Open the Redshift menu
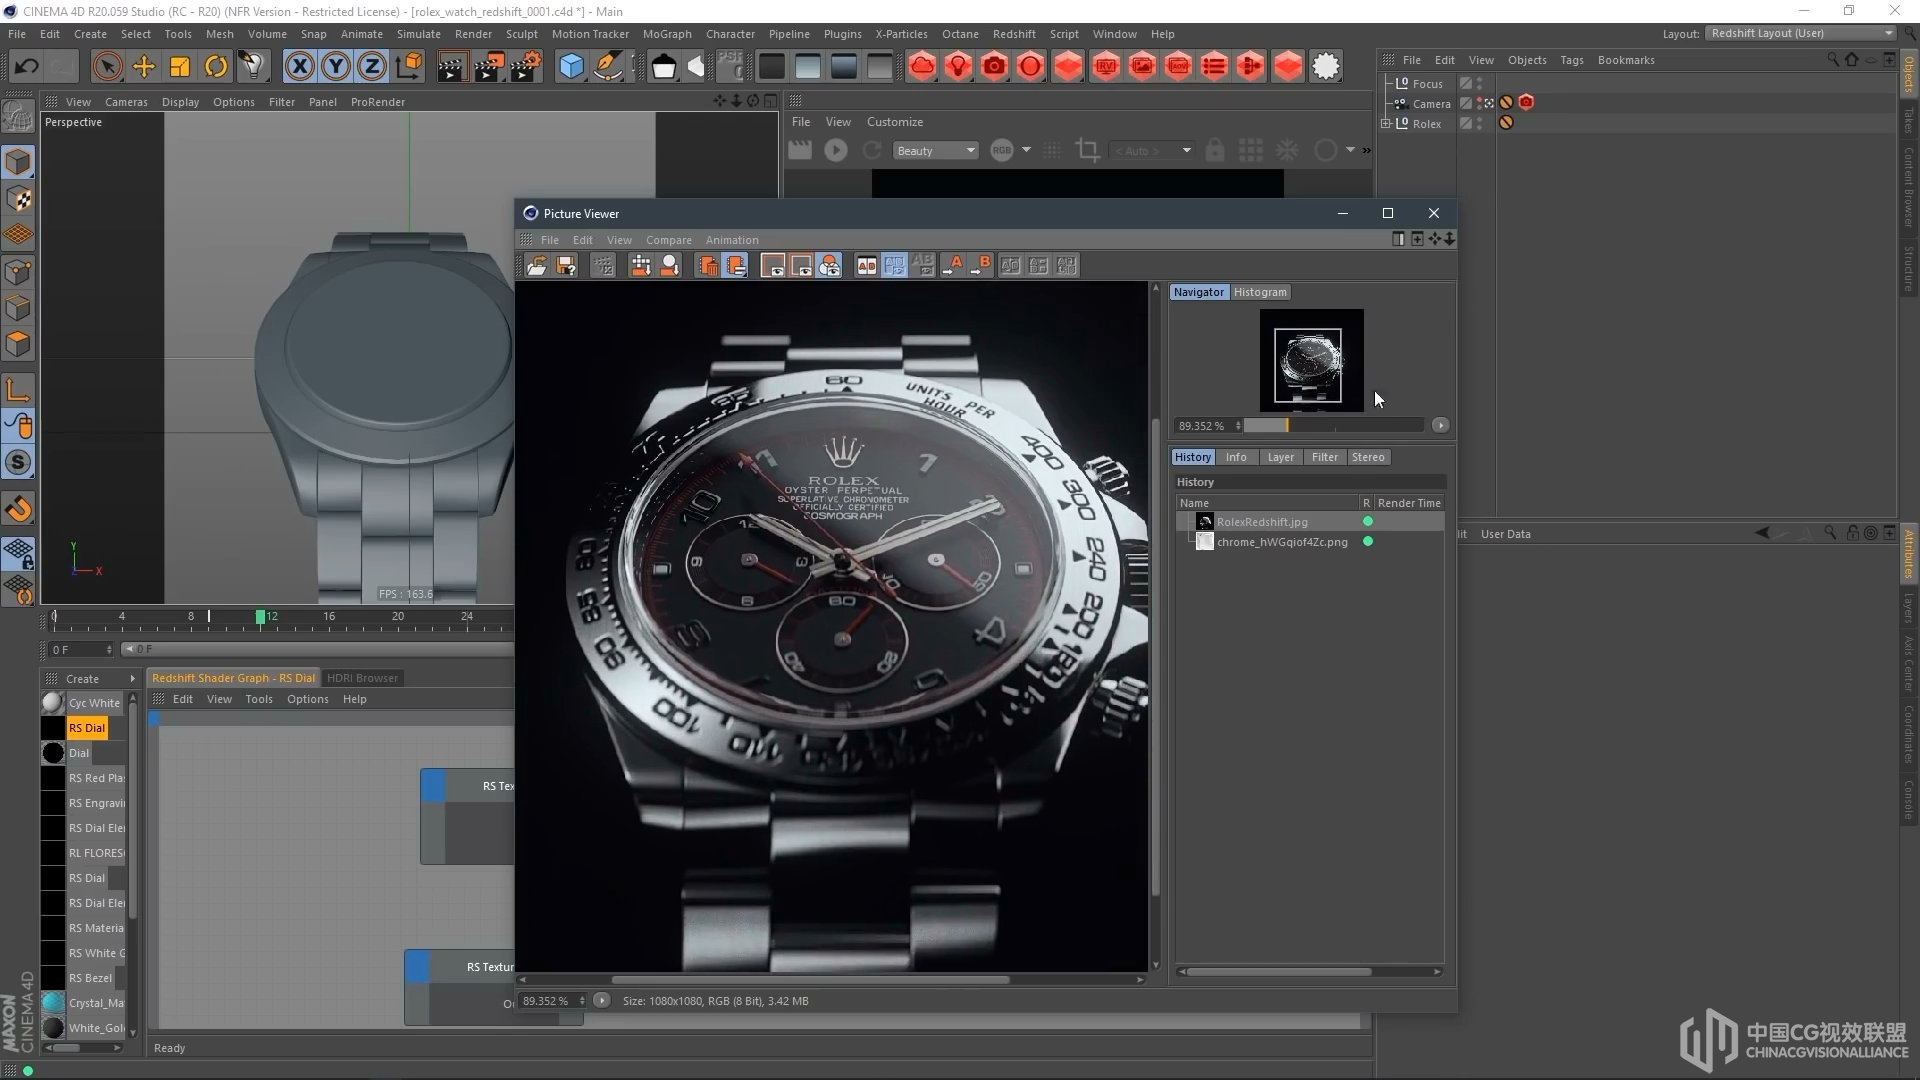 click(1014, 34)
